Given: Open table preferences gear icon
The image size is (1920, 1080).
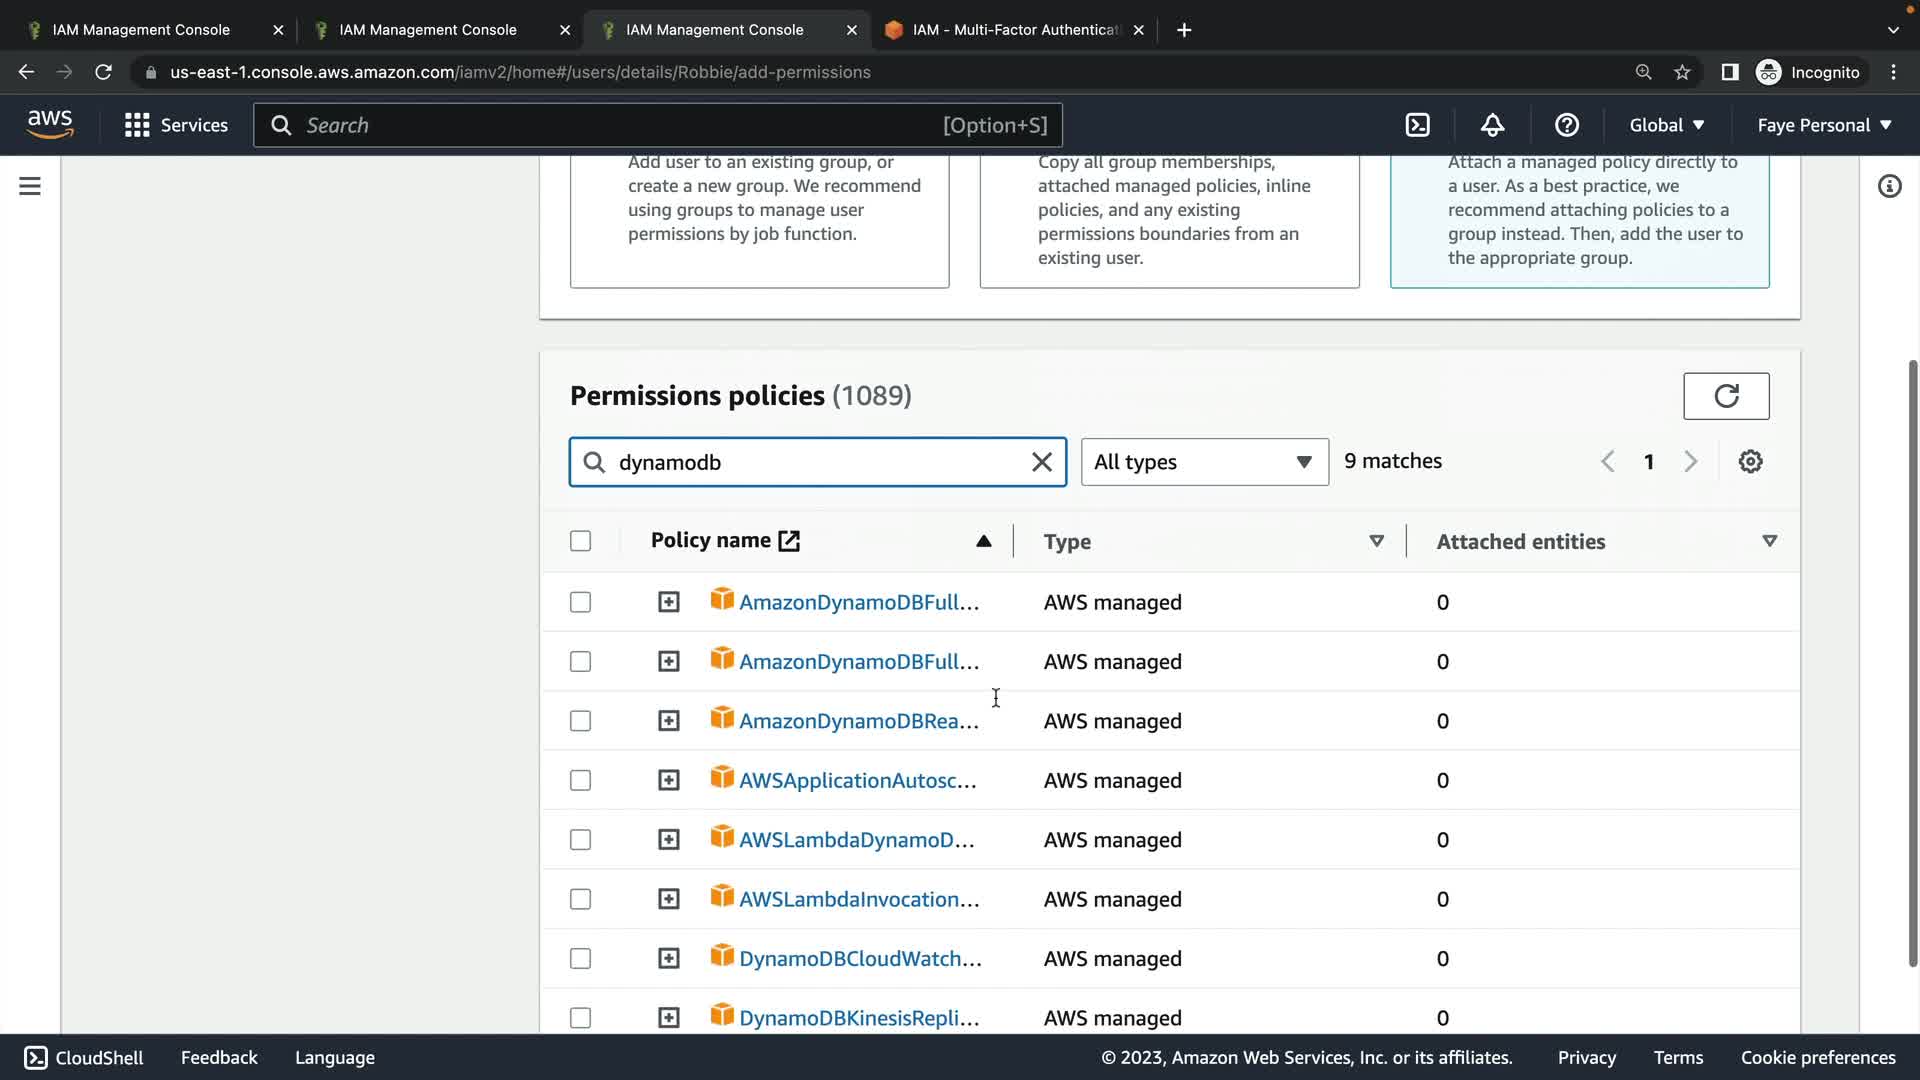Looking at the screenshot, I should (x=1750, y=461).
